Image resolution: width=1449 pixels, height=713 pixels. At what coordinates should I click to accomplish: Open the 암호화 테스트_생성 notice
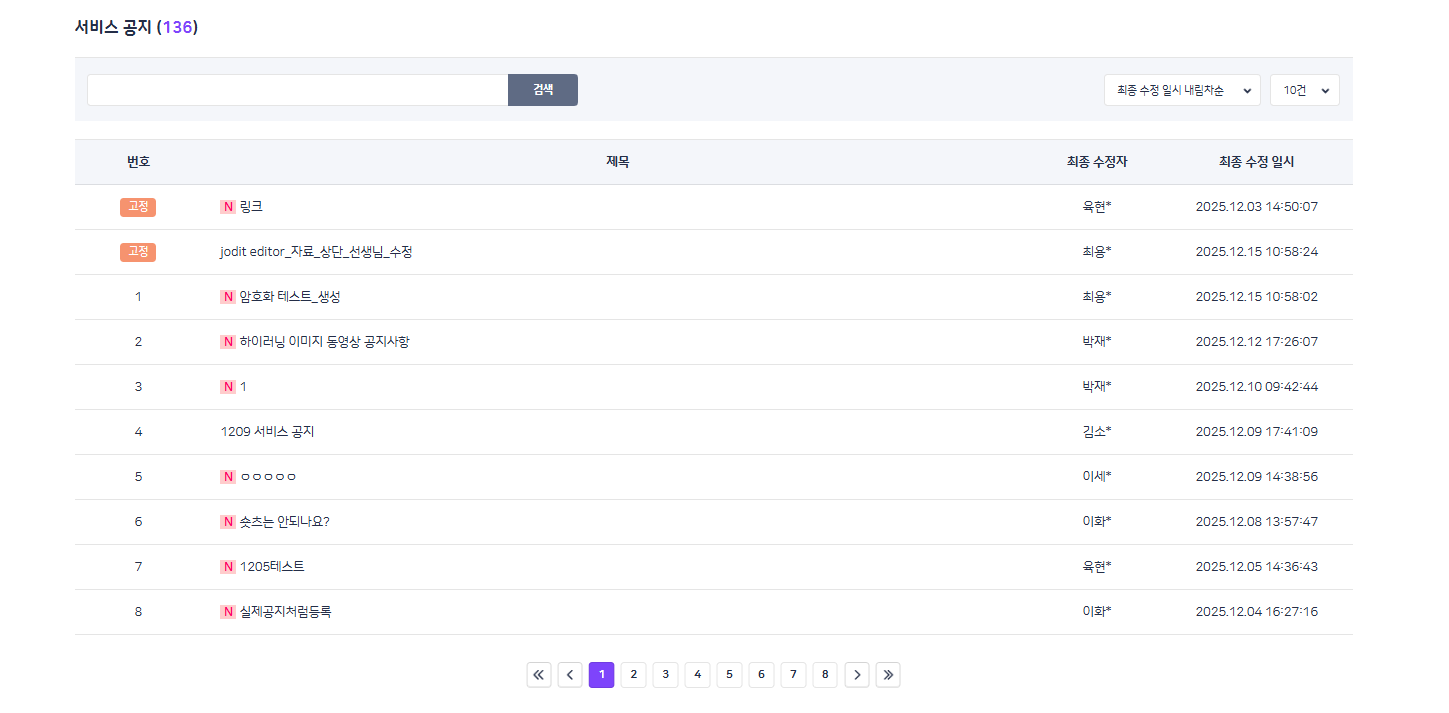290,297
